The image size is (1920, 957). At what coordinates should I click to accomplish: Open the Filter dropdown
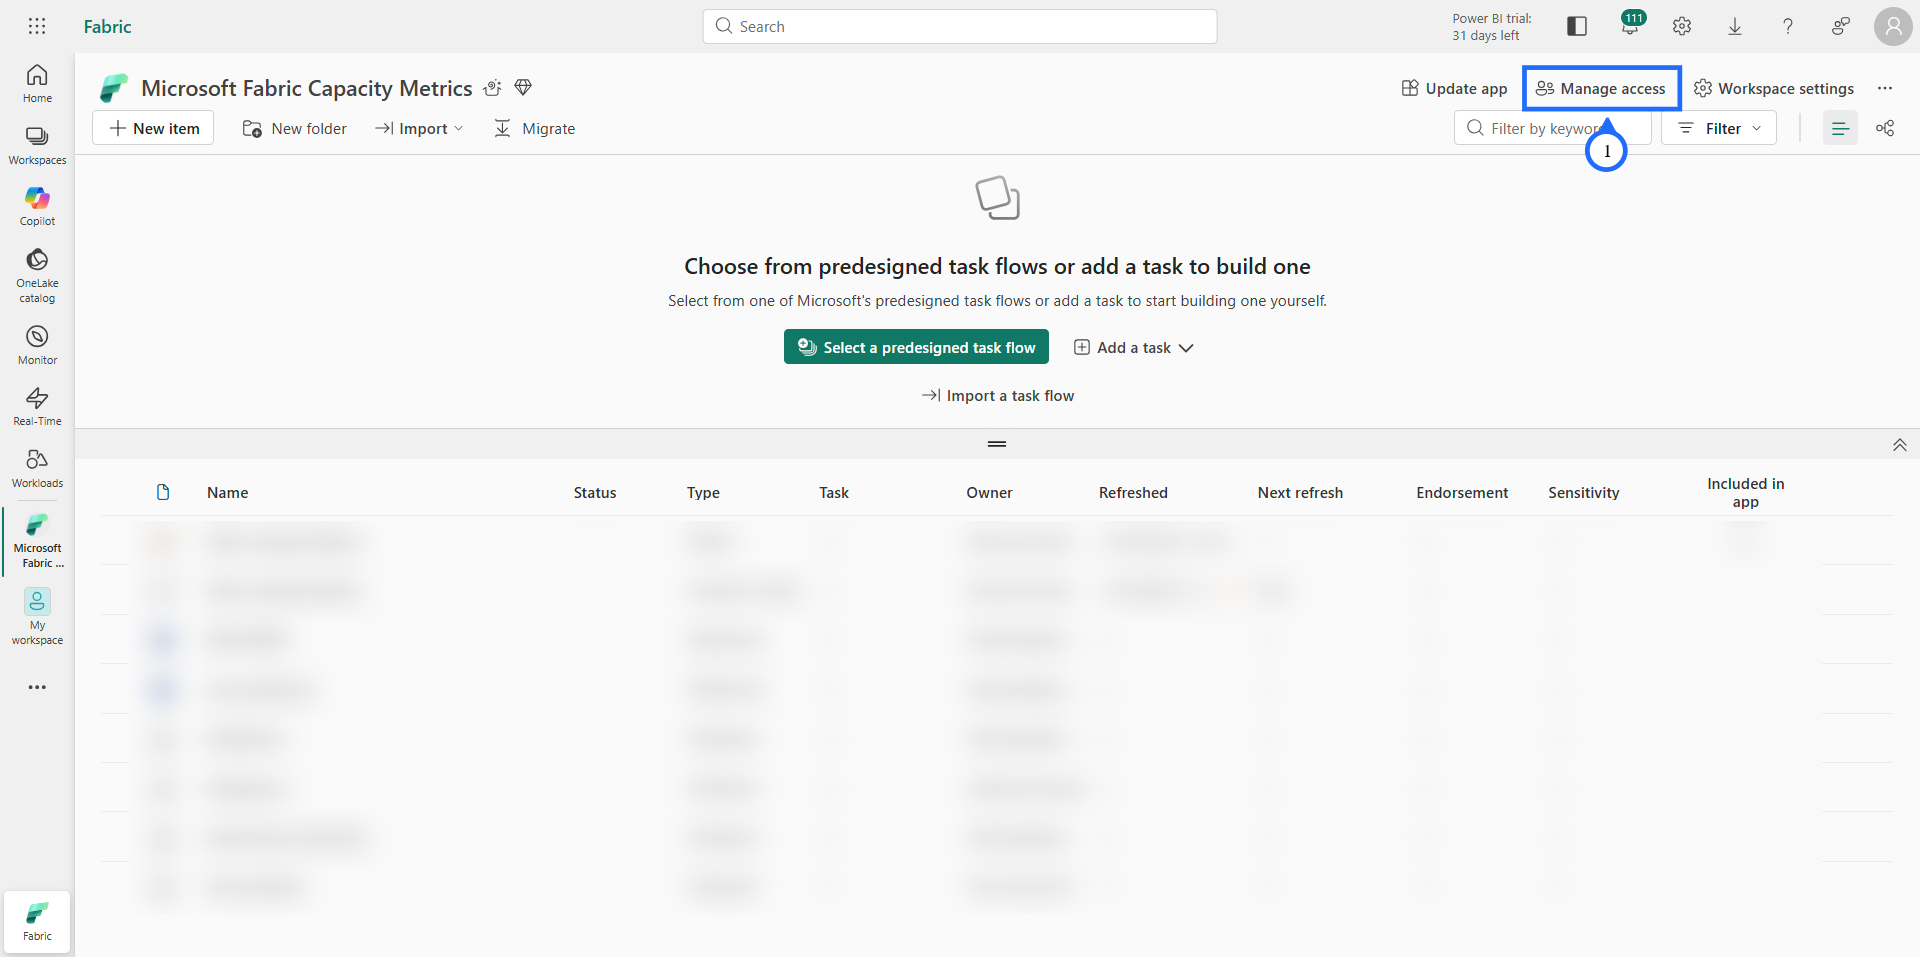pos(1719,128)
